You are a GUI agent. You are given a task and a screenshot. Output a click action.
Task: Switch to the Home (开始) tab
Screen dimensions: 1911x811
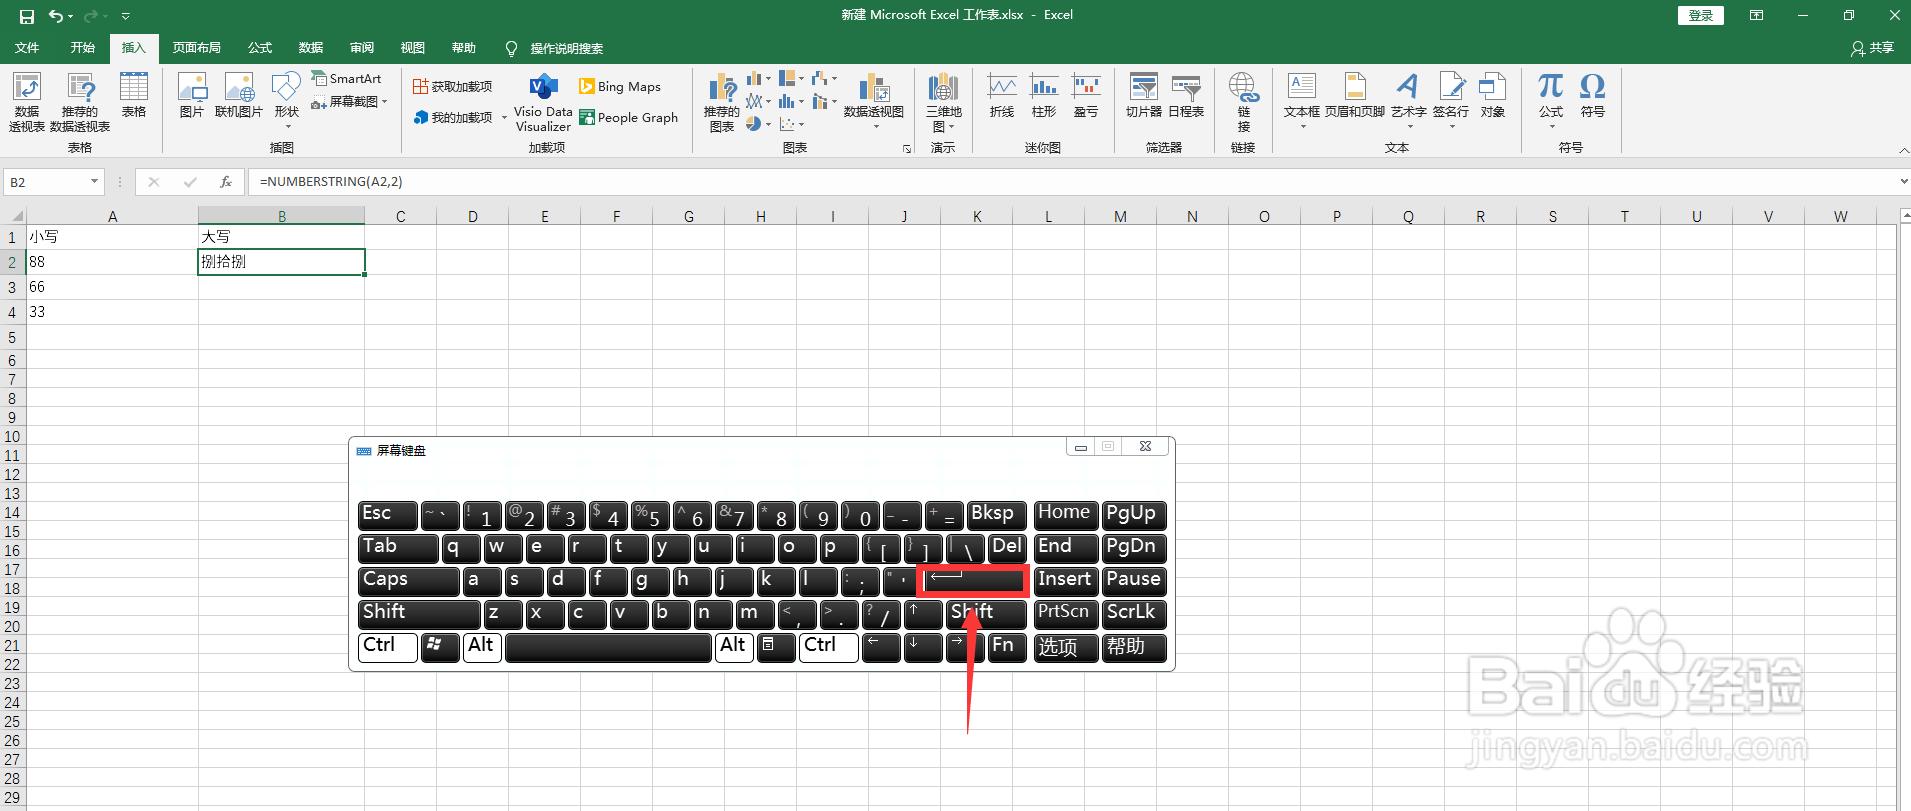(x=83, y=48)
